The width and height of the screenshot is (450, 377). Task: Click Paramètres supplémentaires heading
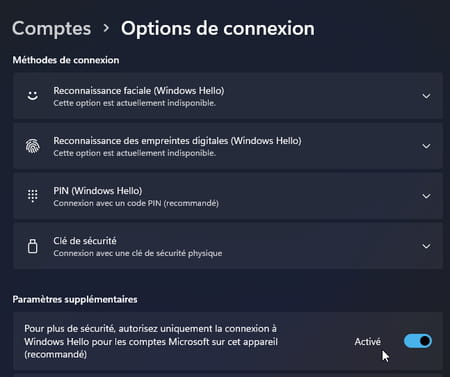(x=75, y=299)
